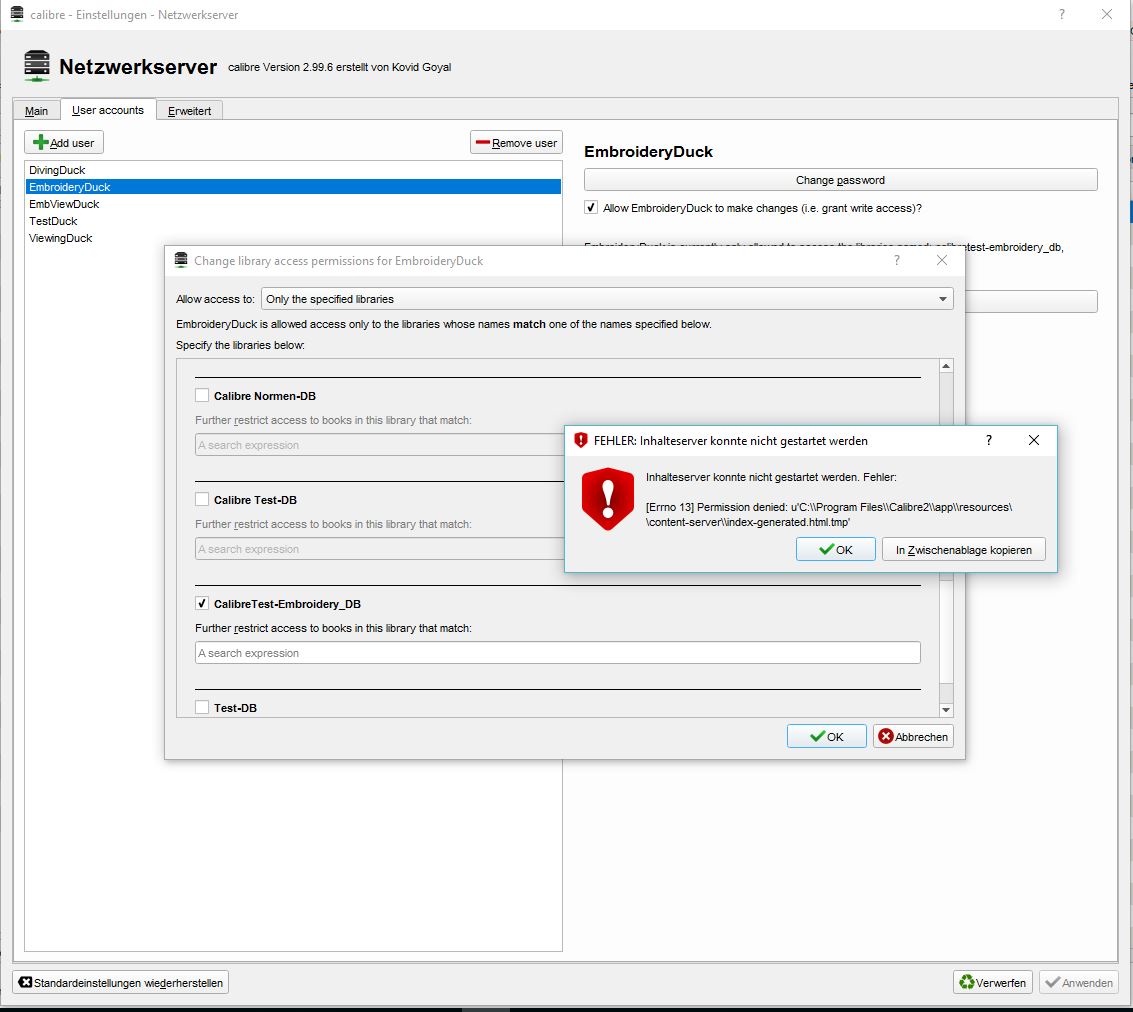This screenshot has width=1133, height=1012.
Task: Click help question mark in main window title
Action: pos(1061,14)
